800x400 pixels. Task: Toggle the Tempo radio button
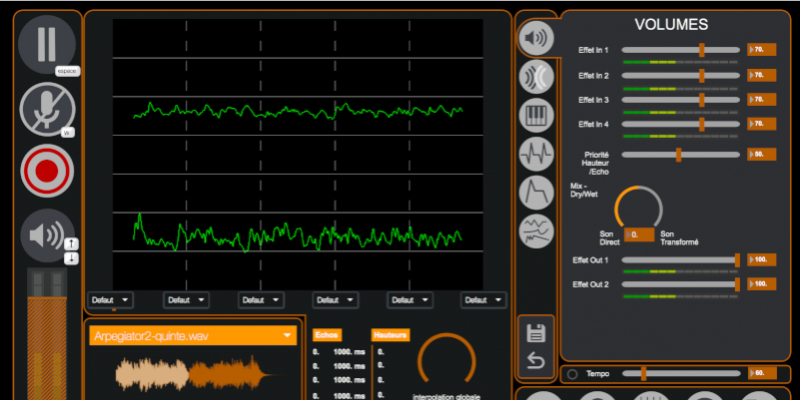click(572, 374)
